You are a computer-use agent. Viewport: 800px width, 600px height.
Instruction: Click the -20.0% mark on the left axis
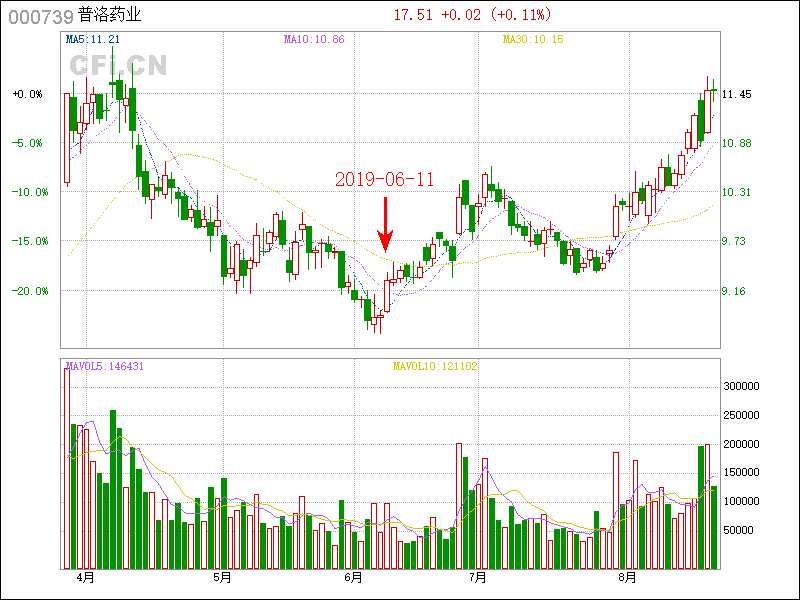pos(28,291)
